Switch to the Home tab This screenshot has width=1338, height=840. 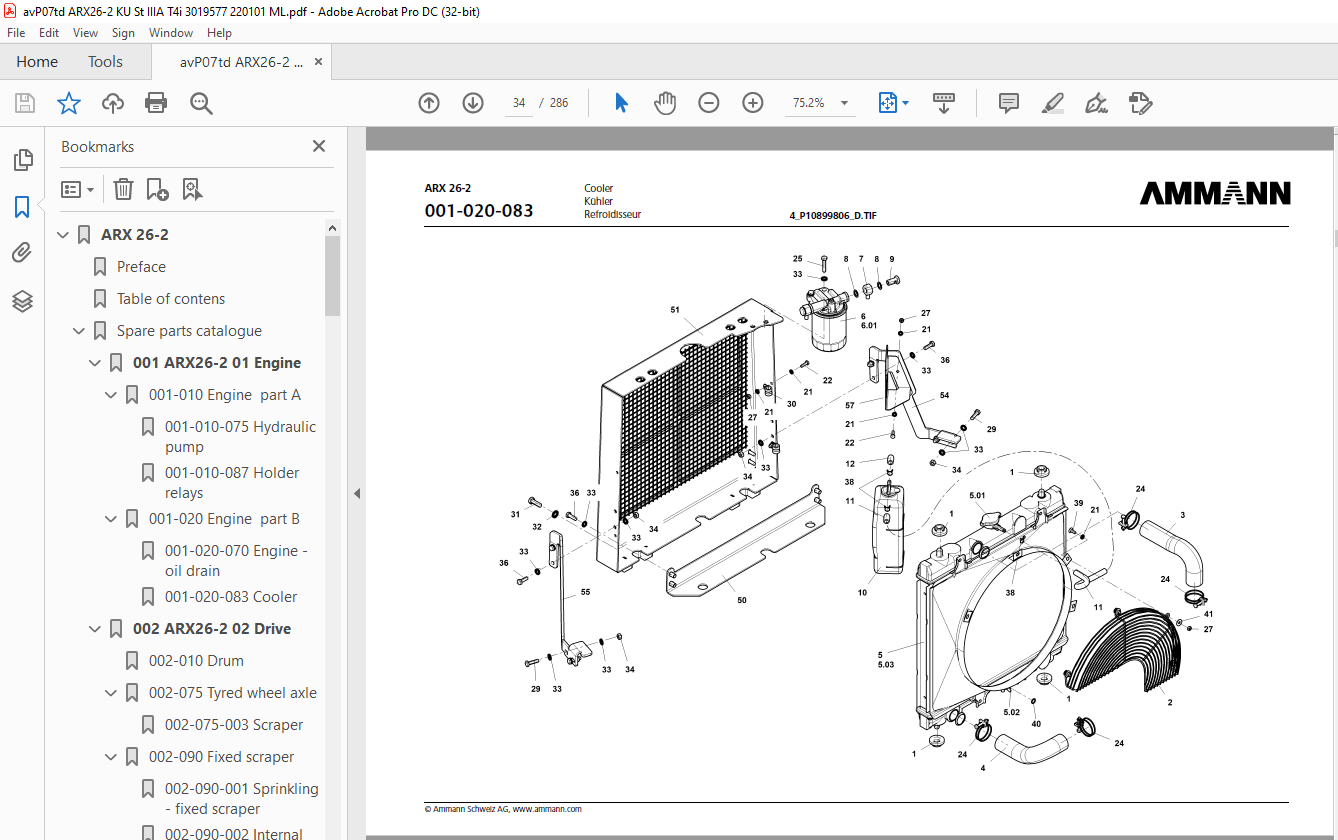37,61
